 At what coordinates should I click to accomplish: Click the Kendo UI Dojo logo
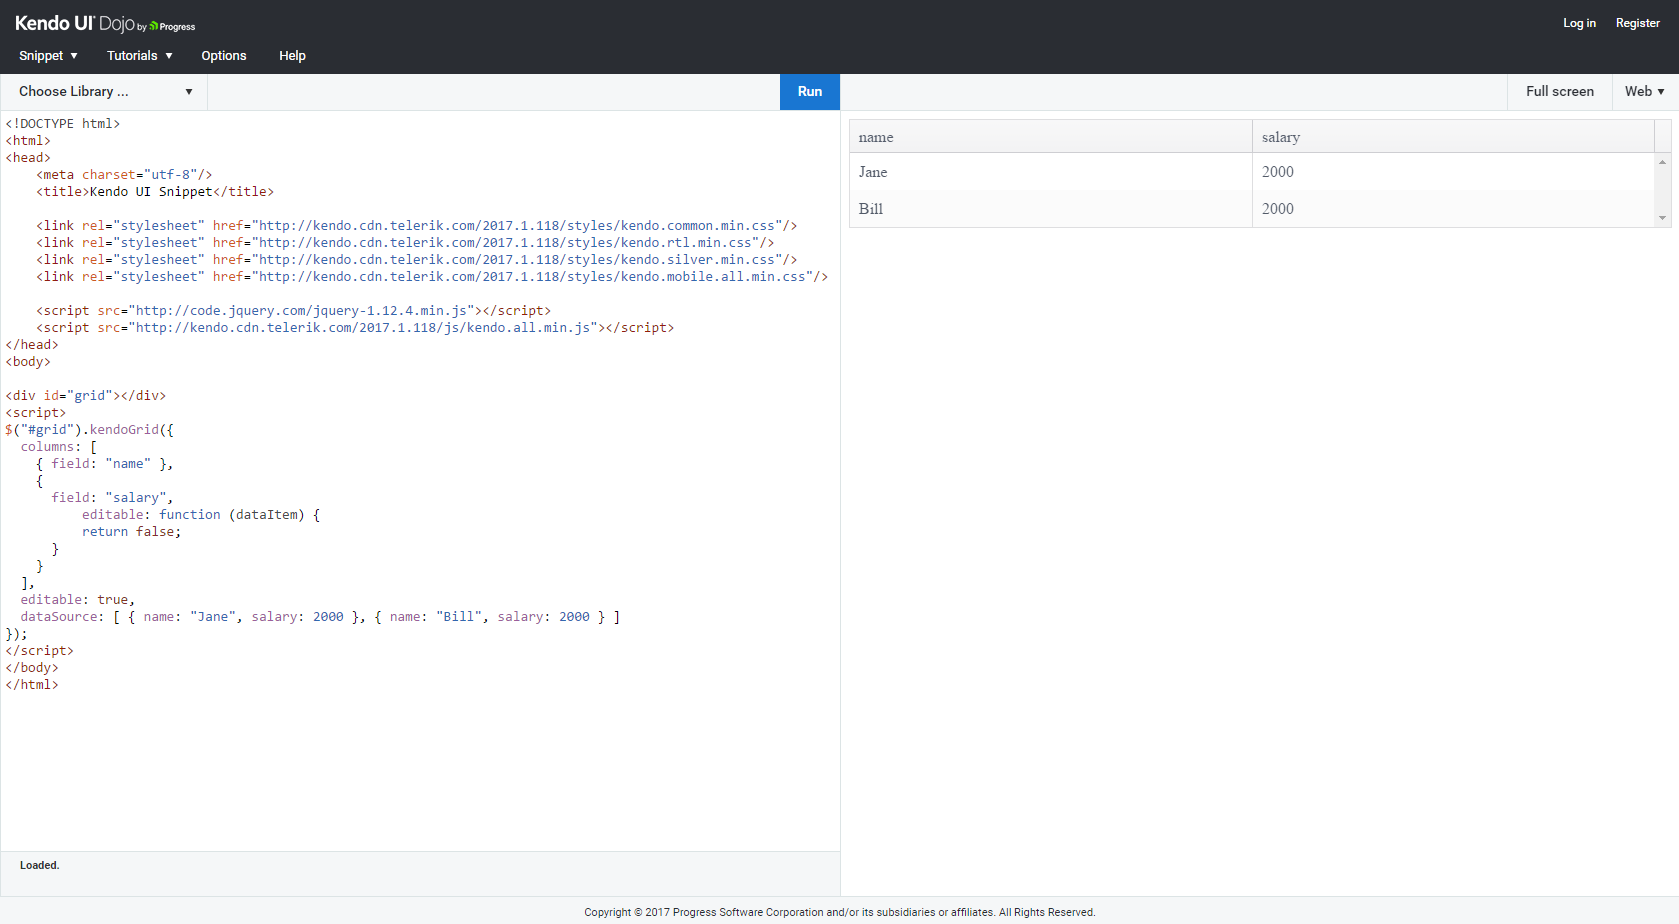point(105,23)
